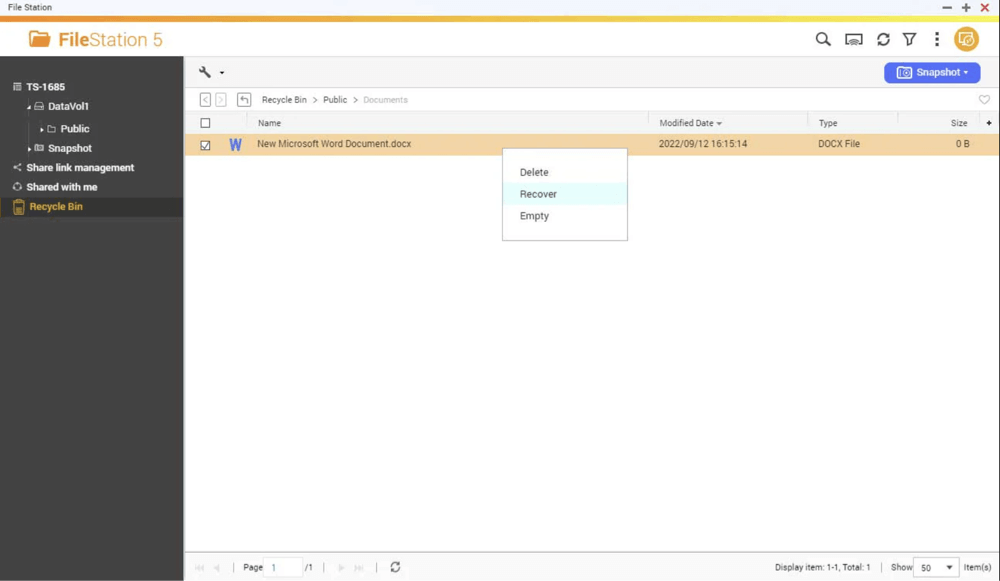Open the filter icon in the toolbar
Viewport: 1000px width, 581px height.
pyautogui.click(x=909, y=39)
